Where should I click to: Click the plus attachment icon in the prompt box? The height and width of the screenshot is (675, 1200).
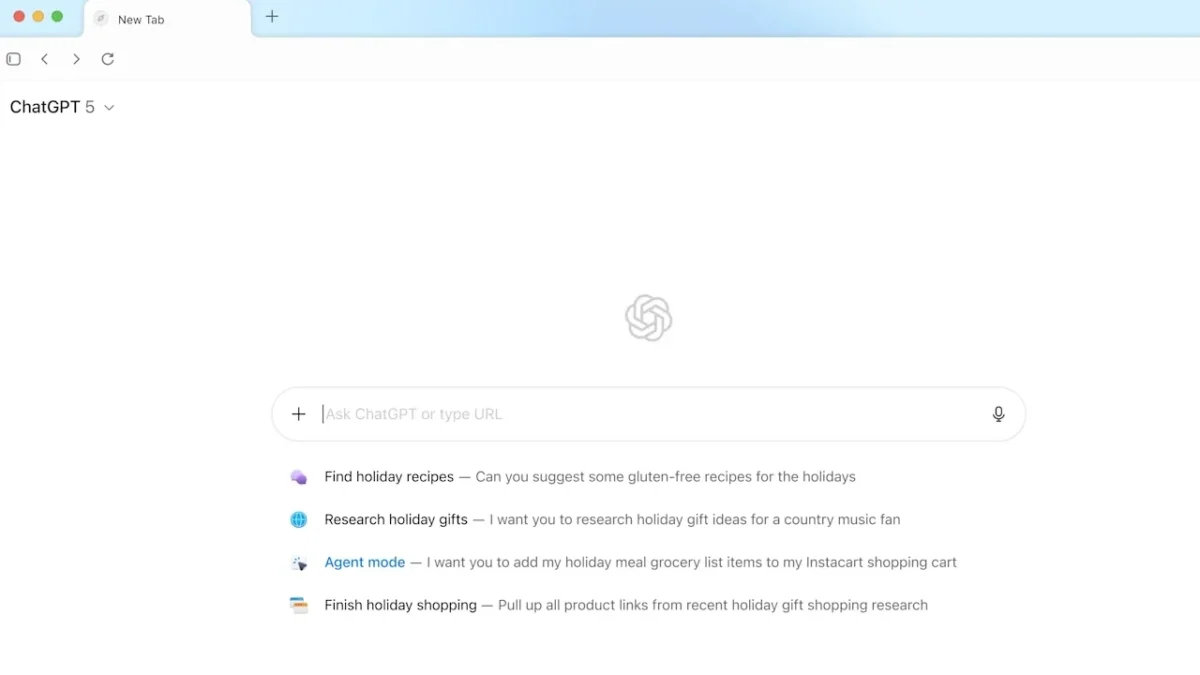[298, 414]
